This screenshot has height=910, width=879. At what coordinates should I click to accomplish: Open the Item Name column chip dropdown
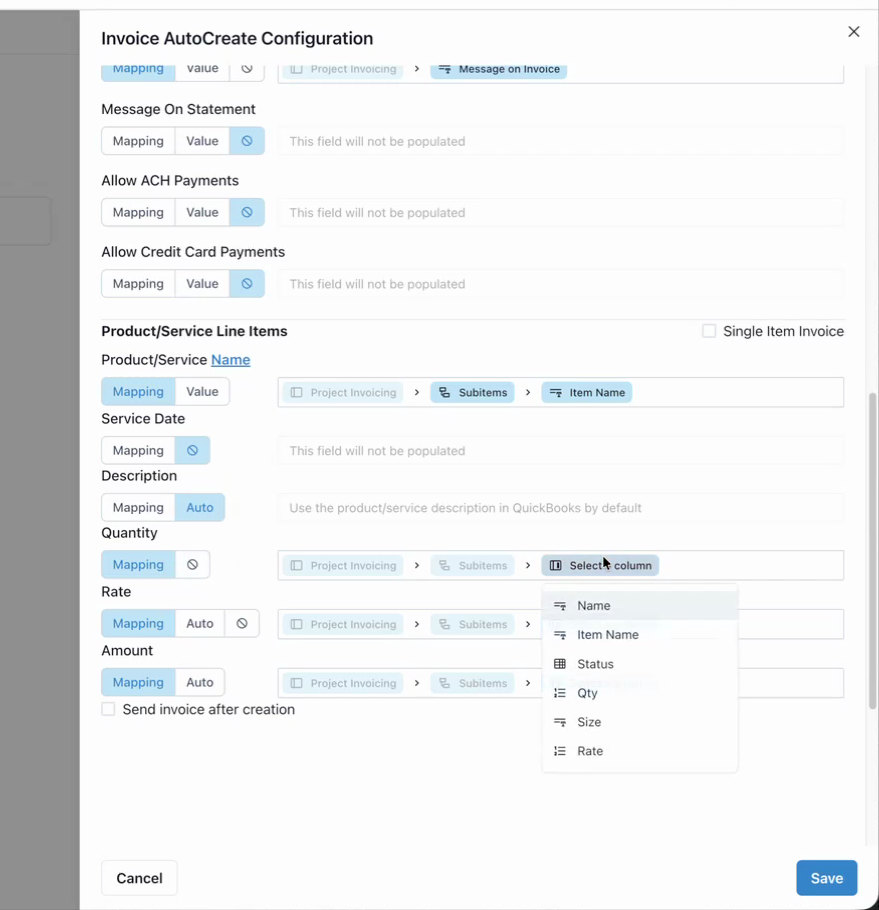click(587, 392)
